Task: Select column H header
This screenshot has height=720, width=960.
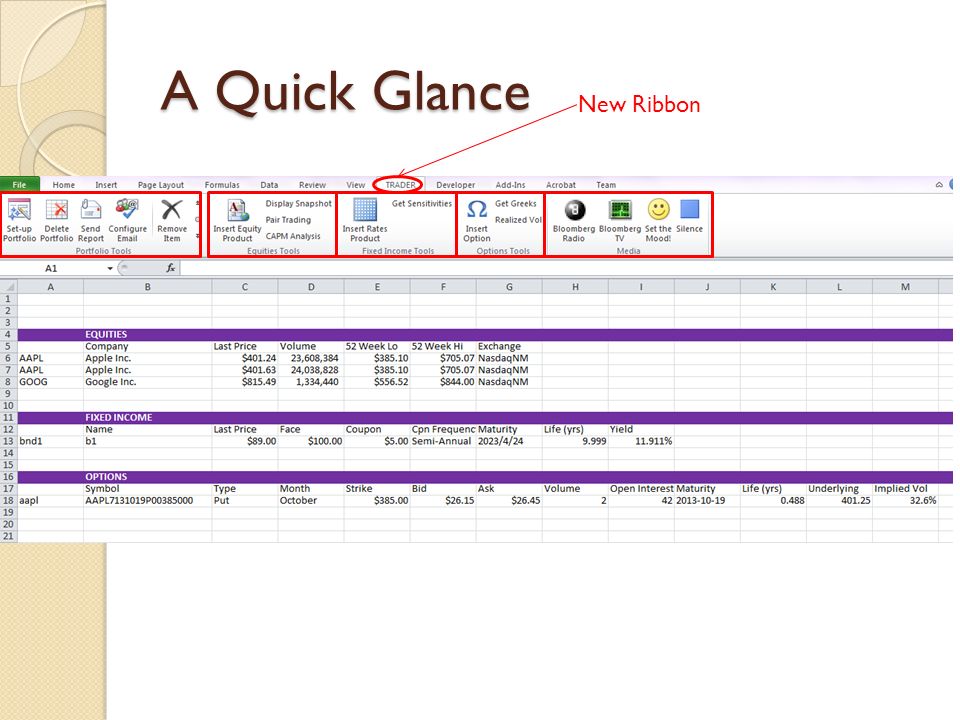Action: (x=576, y=287)
